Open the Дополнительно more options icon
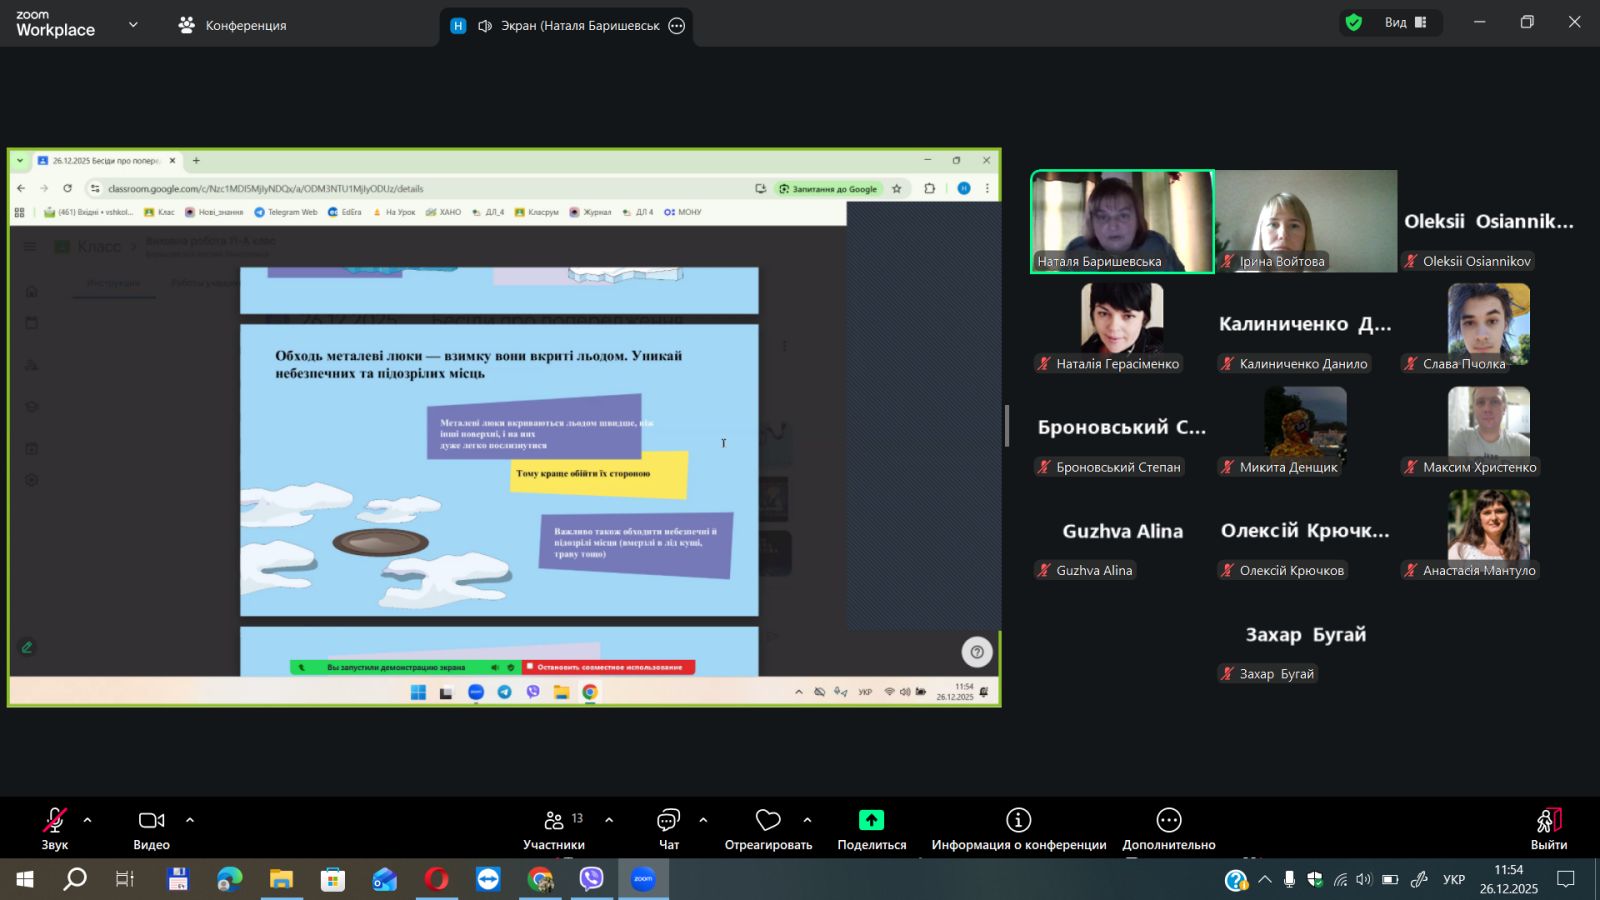The height and width of the screenshot is (900, 1600). tap(1168, 821)
